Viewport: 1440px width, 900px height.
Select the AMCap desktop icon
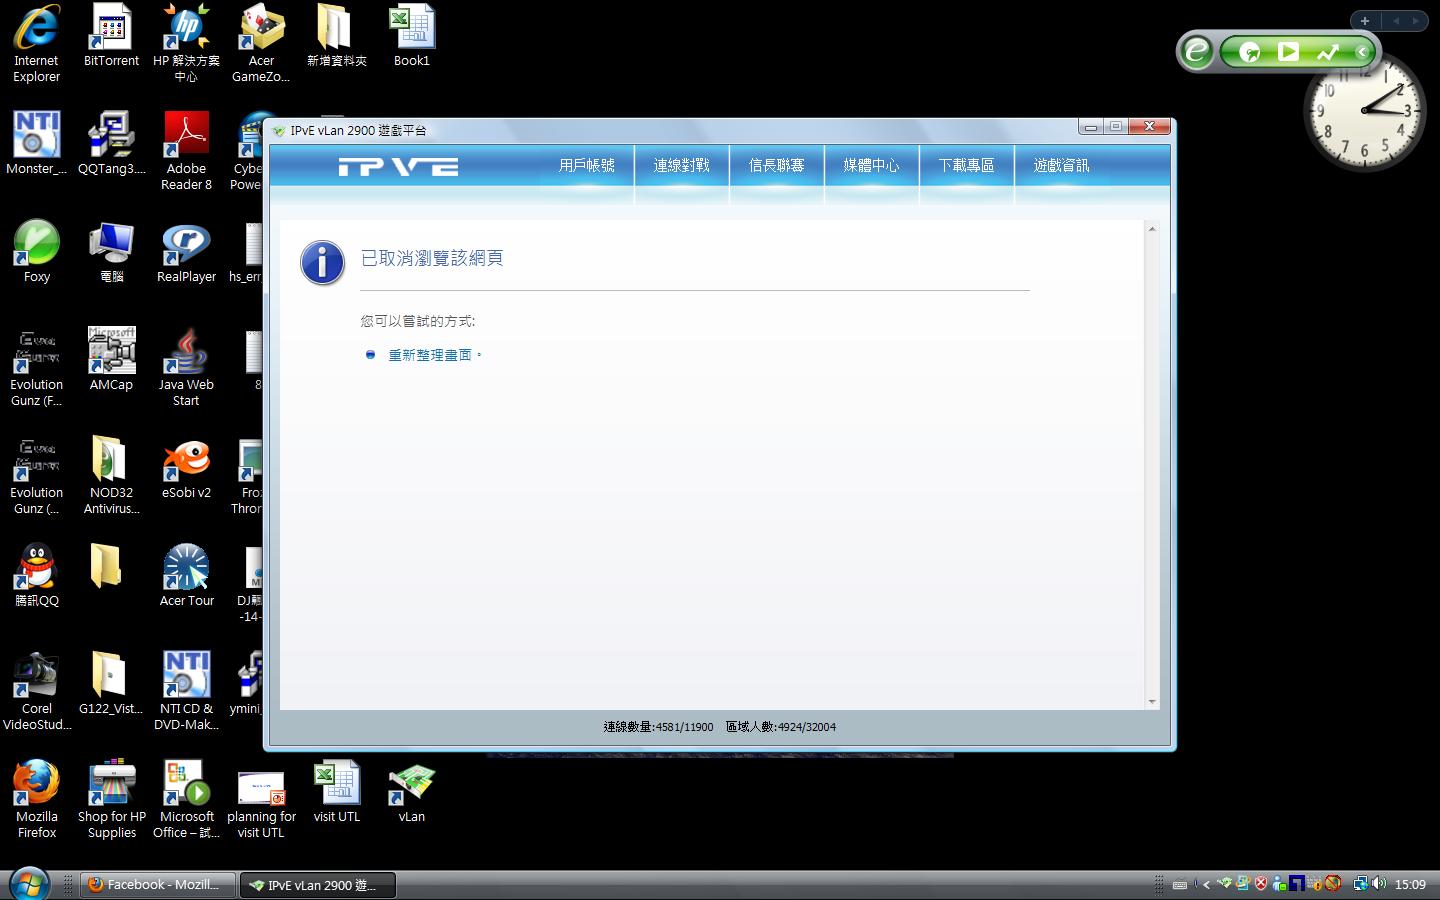(111, 360)
